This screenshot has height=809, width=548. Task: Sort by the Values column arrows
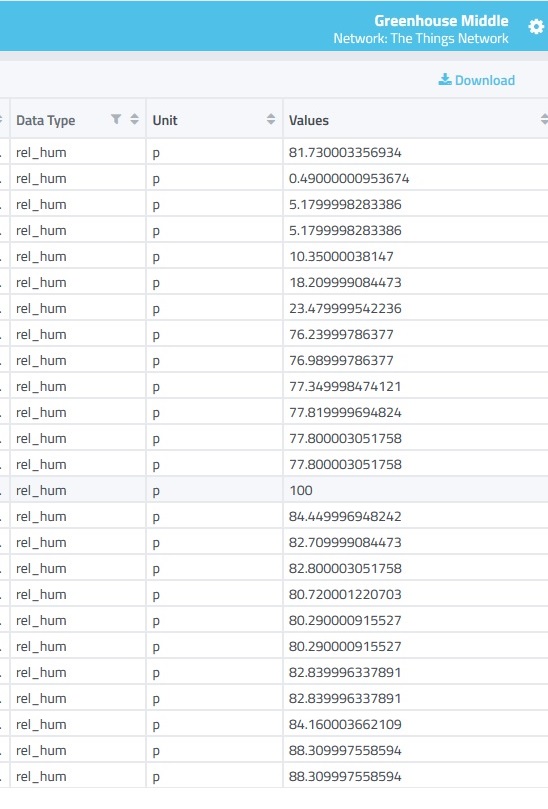pyautogui.click(x=544, y=119)
